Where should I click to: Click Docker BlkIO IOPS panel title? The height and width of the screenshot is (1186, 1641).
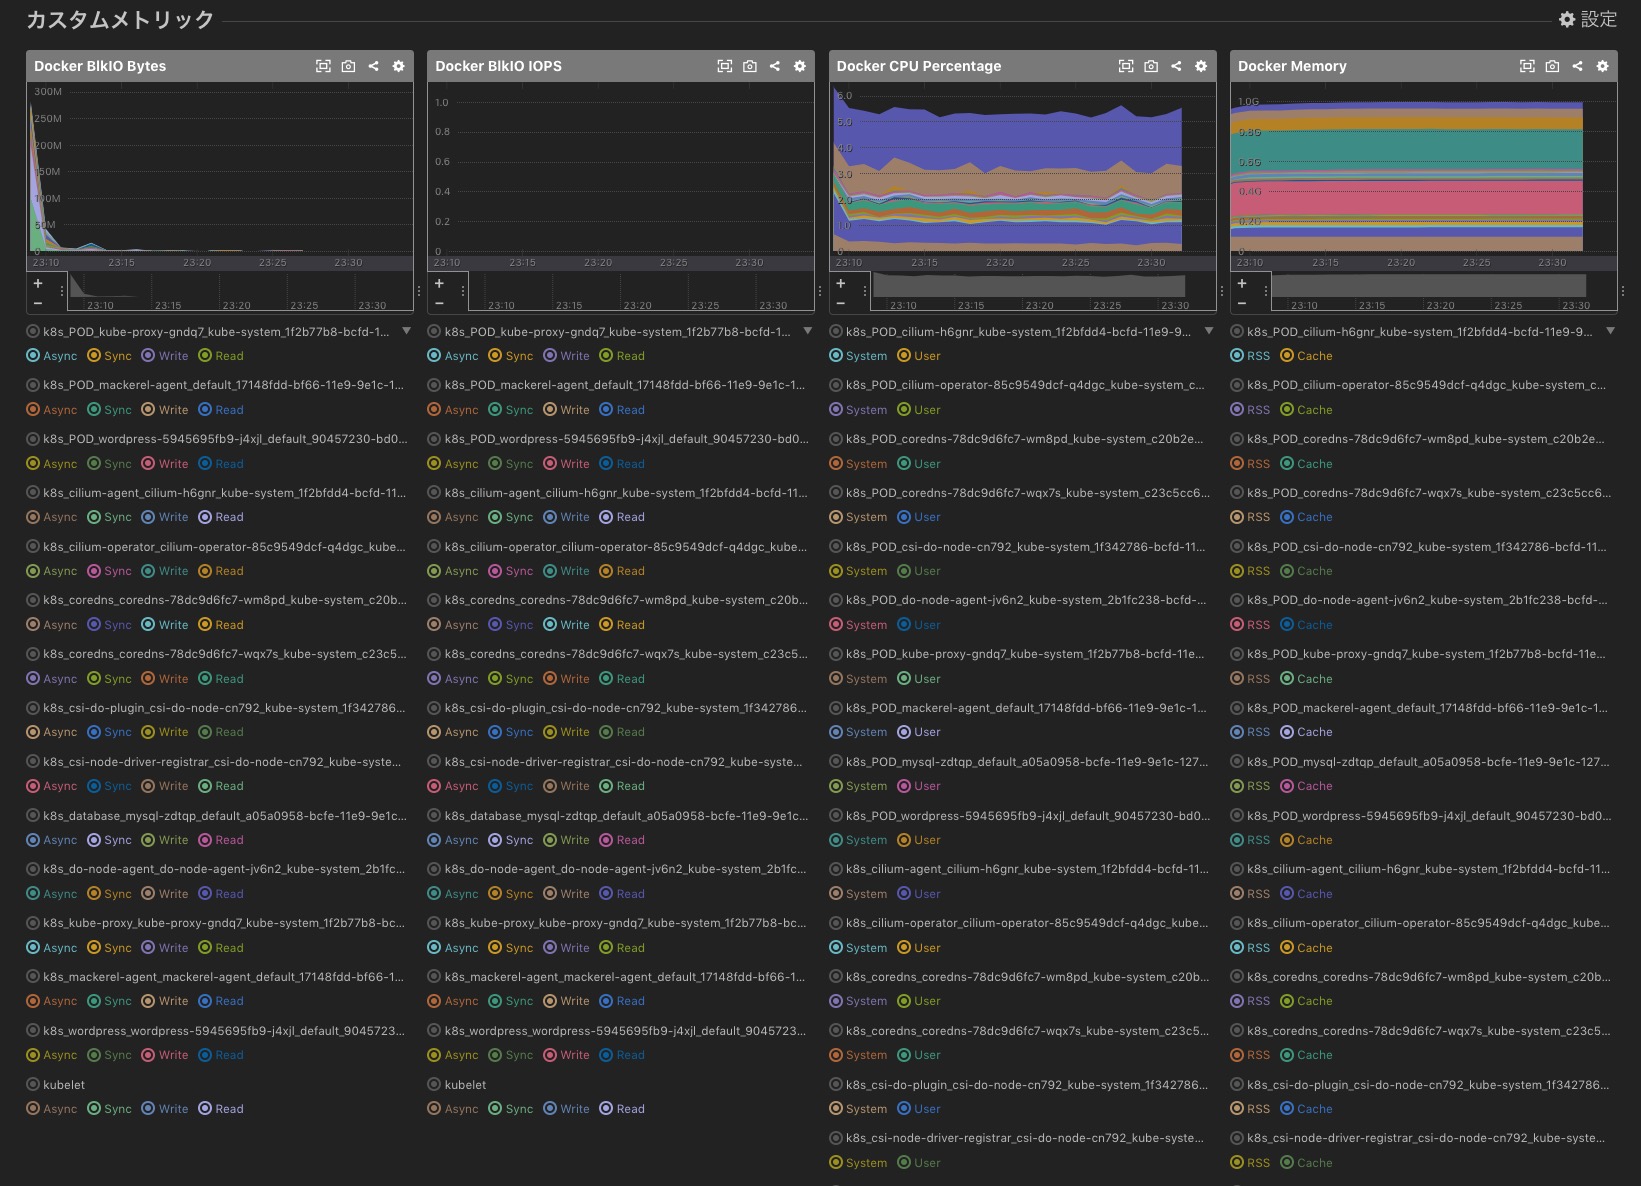[498, 66]
